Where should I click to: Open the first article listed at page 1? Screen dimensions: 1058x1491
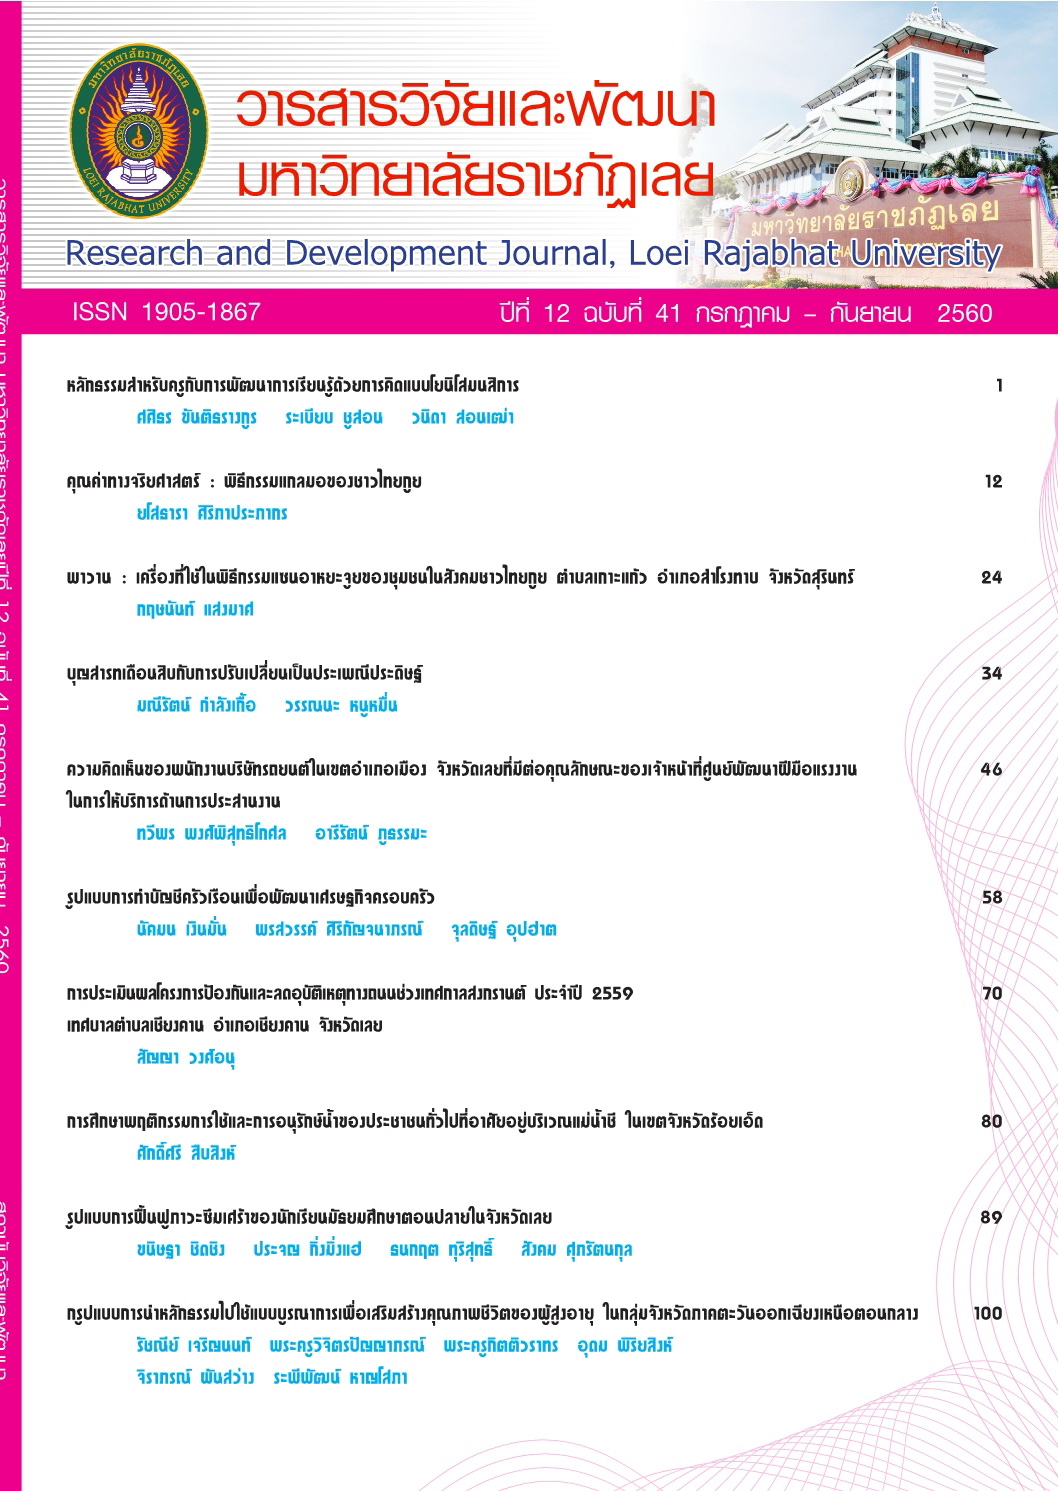pyautogui.click(x=292, y=385)
